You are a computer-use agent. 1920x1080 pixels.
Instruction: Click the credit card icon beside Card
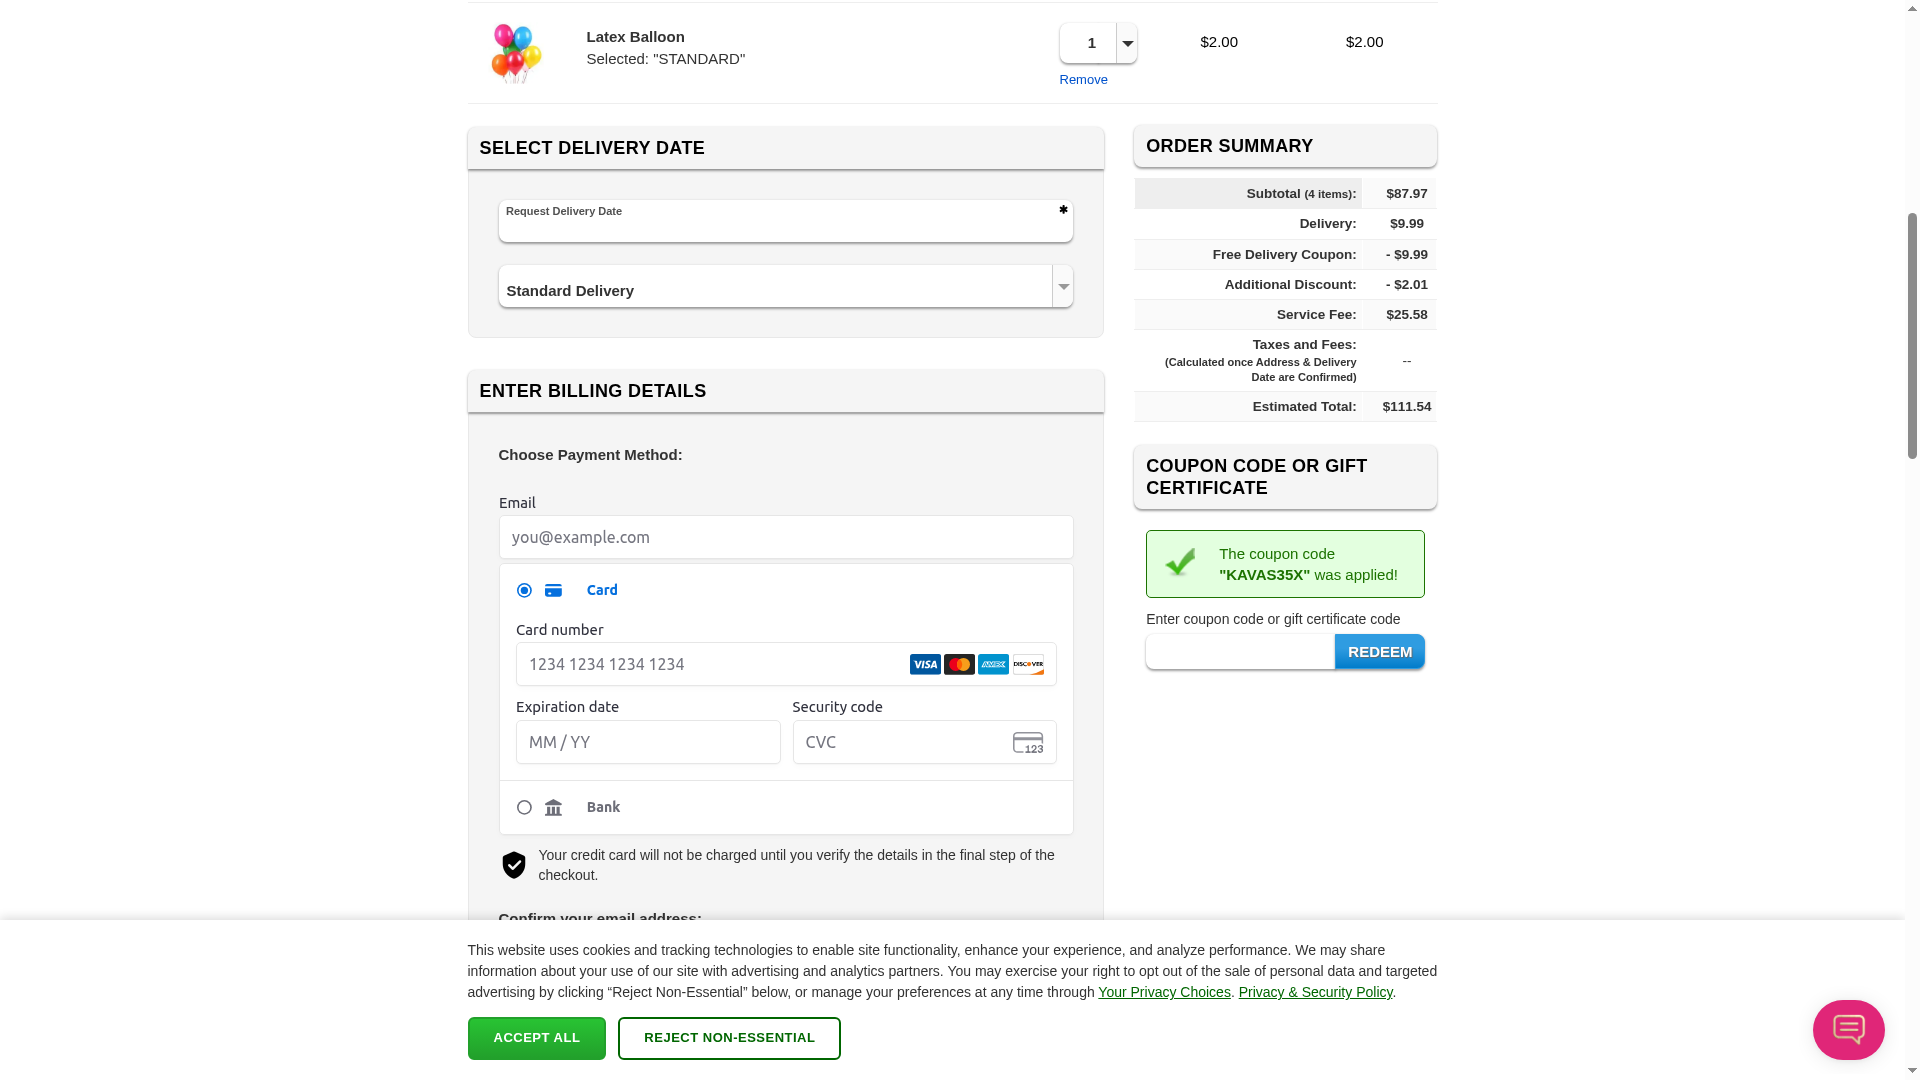click(553, 591)
